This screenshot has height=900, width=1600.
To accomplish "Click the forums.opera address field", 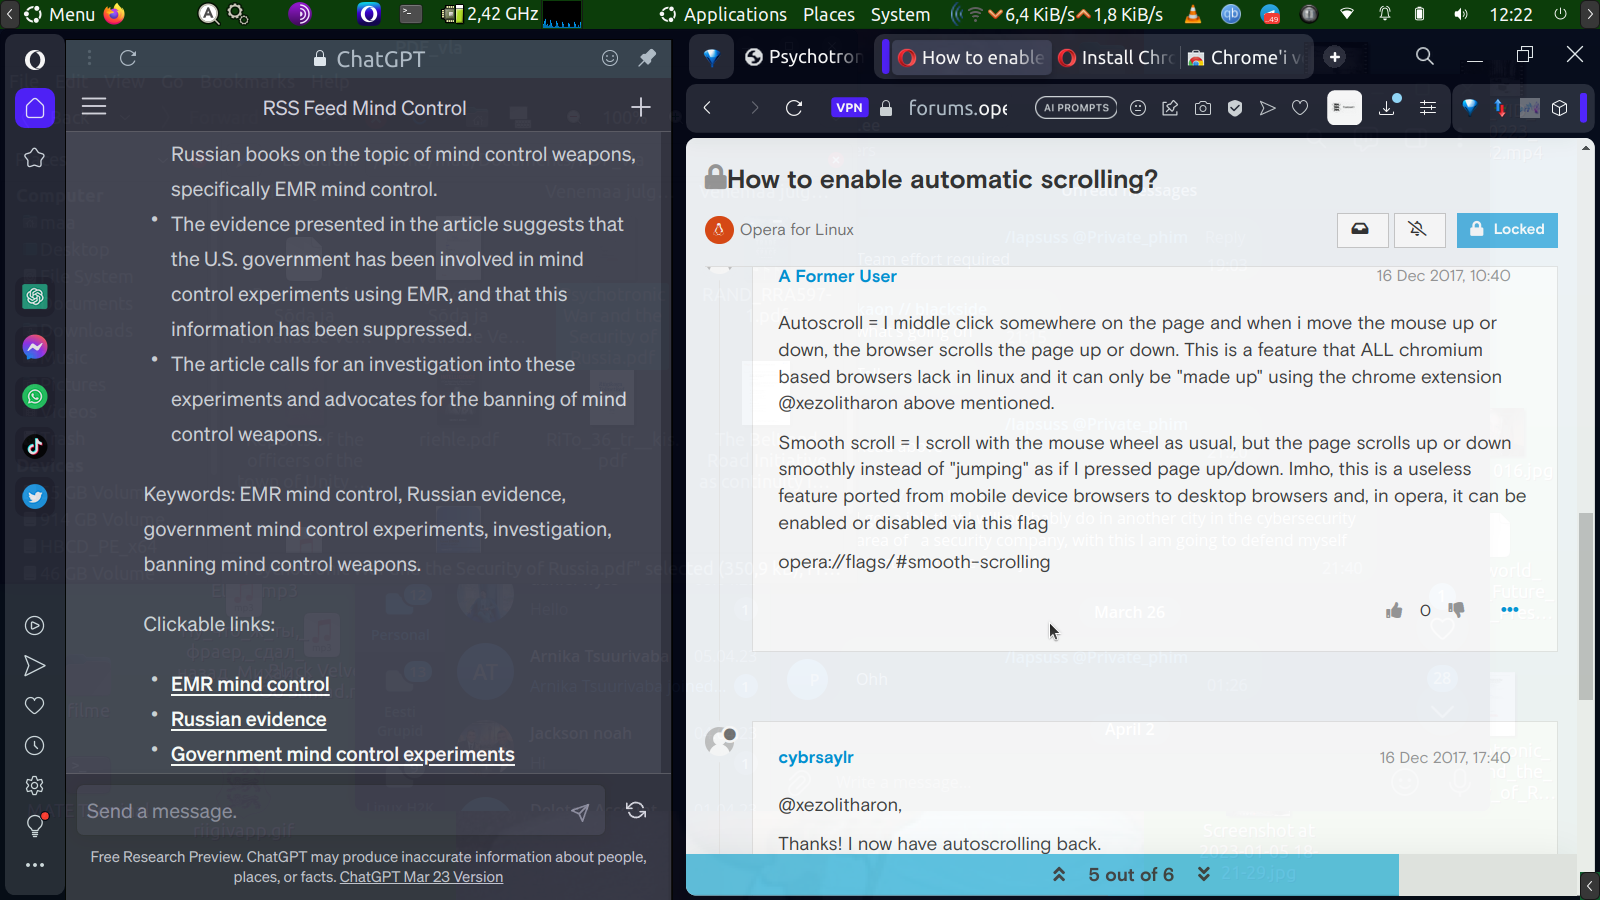I will pyautogui.click(x=957, y=108).
